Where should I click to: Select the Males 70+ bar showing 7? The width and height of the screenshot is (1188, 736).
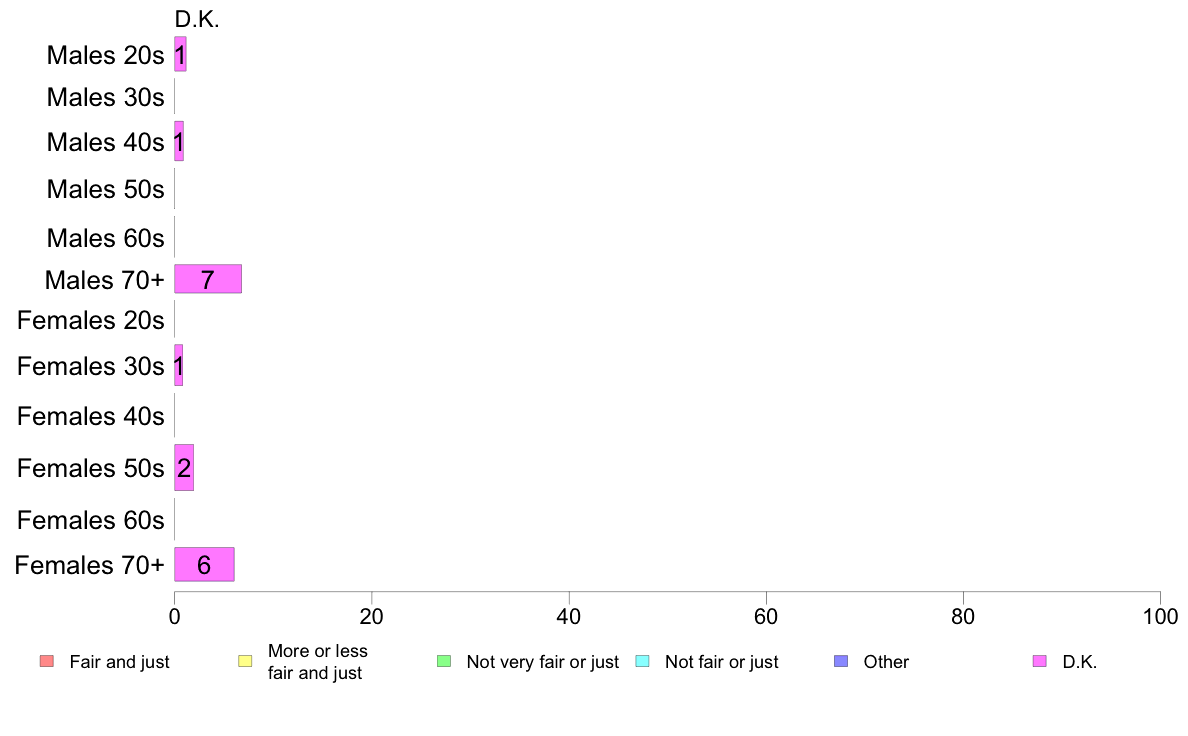coord(208,279)
